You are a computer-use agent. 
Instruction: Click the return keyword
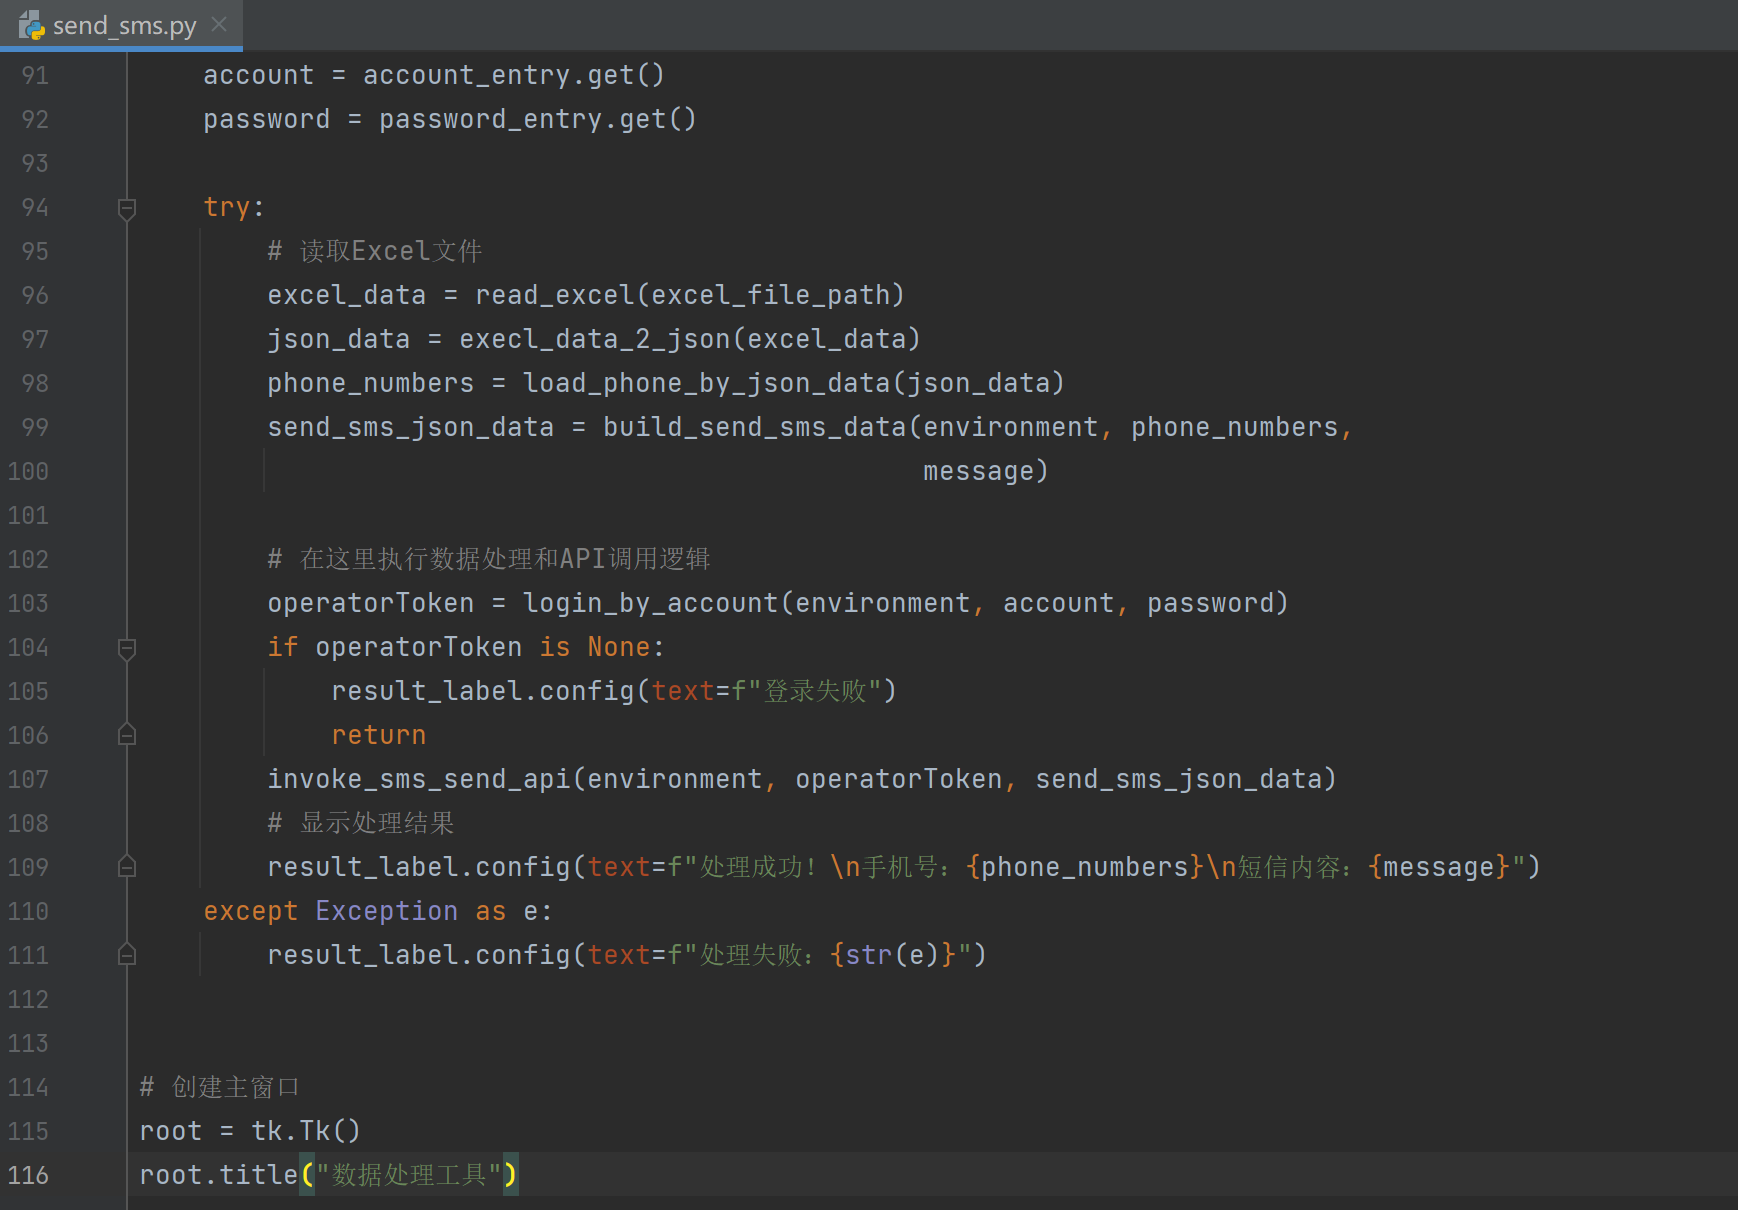coord(379,735)
